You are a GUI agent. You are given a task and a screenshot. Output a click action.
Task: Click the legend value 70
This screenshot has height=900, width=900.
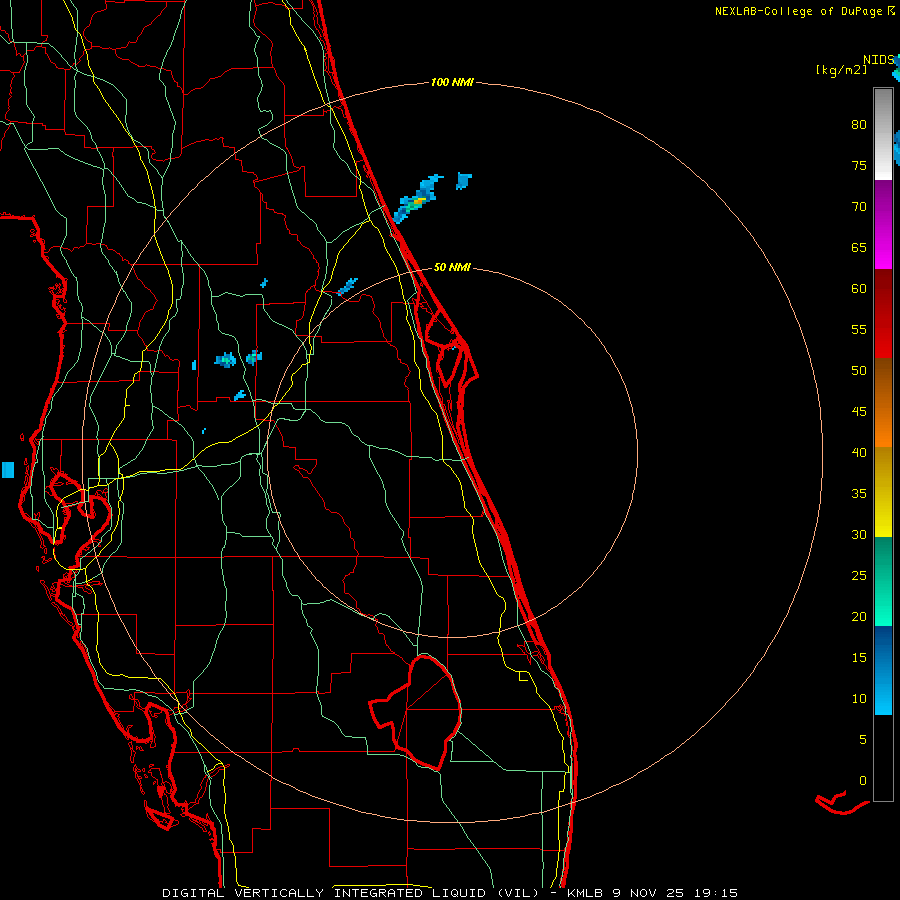coord(859,207)
